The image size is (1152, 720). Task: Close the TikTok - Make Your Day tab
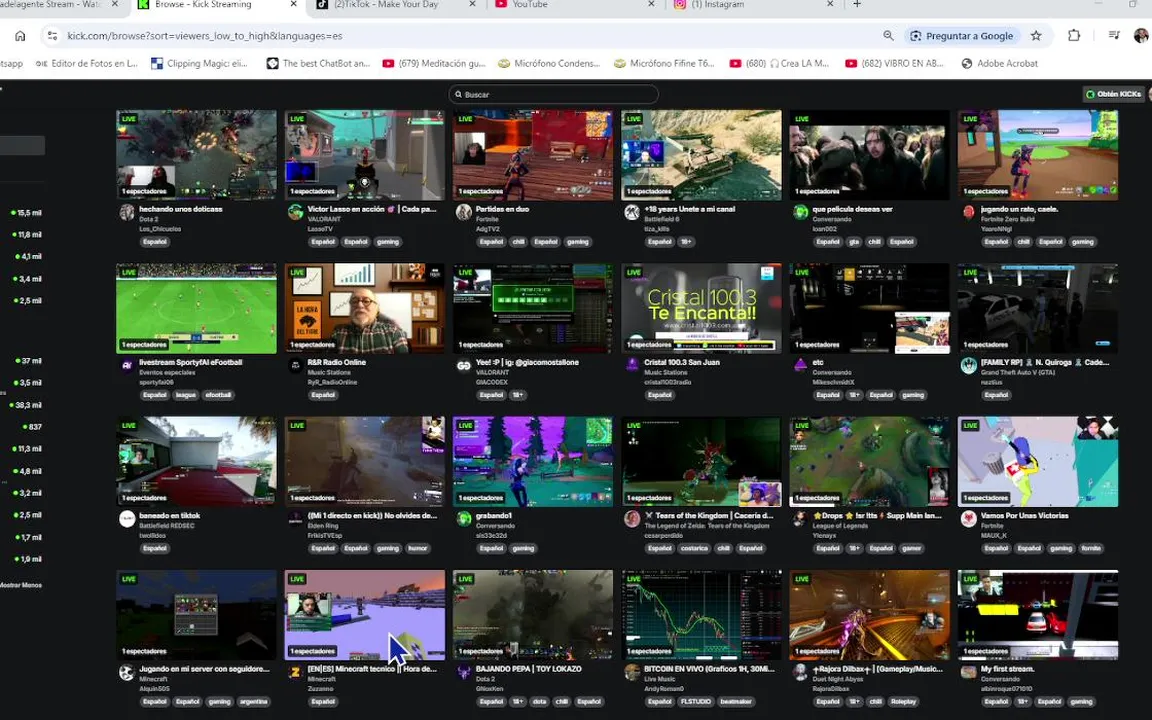[472, 4]
